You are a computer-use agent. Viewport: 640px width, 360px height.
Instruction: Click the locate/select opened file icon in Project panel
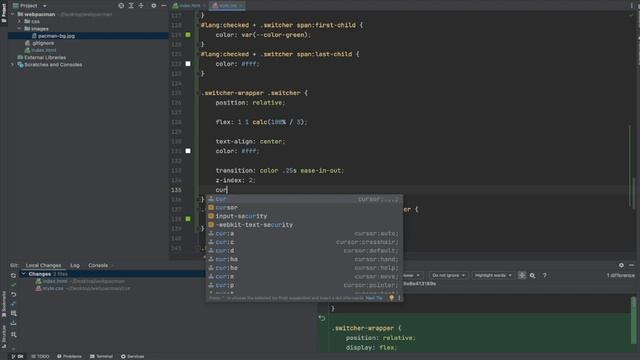[x=121, y=6]
